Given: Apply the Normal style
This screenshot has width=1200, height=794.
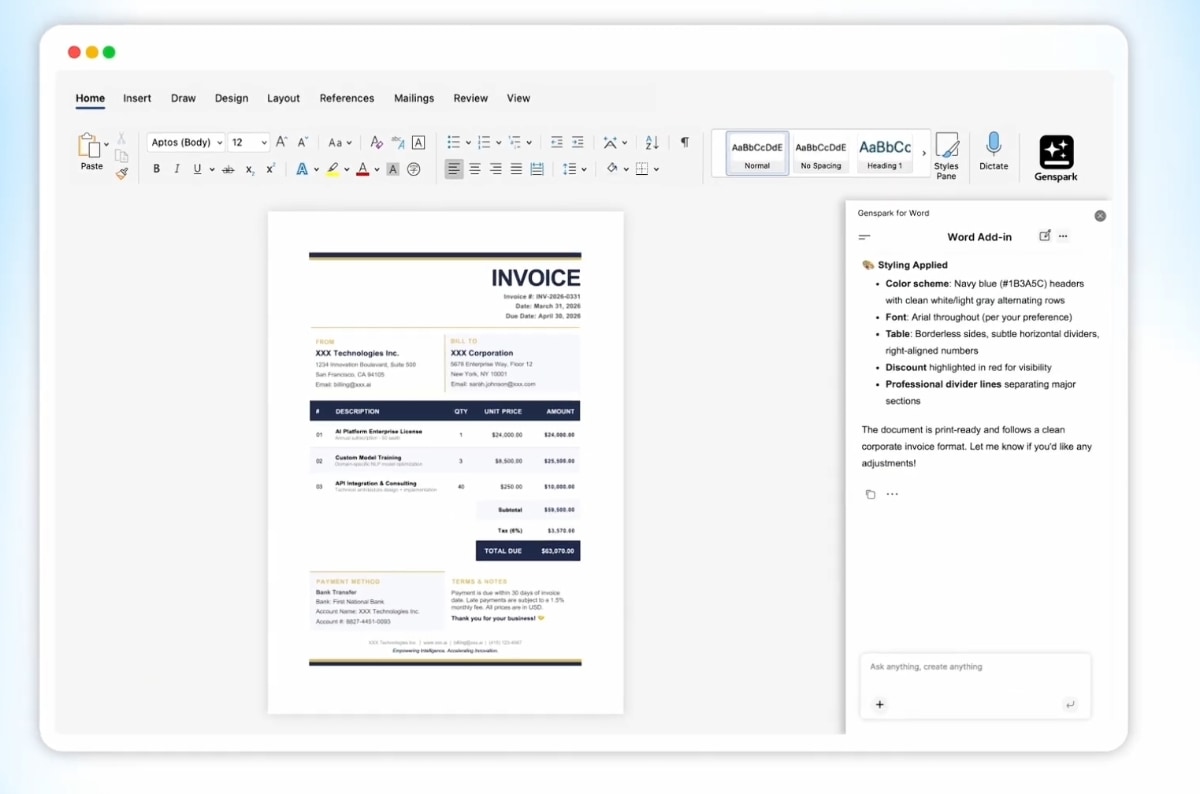Looking at the screenshot, I should (757, 153).
